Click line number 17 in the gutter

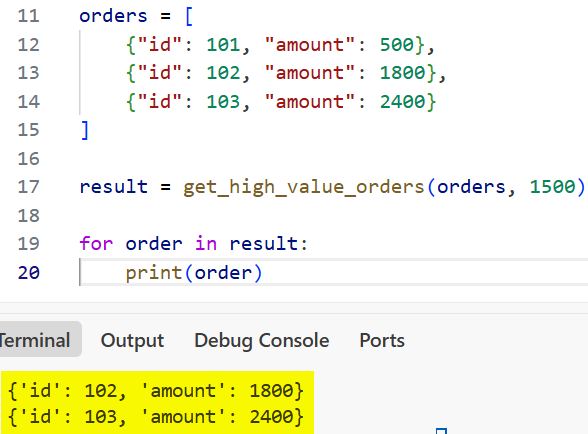click(x=28, y=187)
